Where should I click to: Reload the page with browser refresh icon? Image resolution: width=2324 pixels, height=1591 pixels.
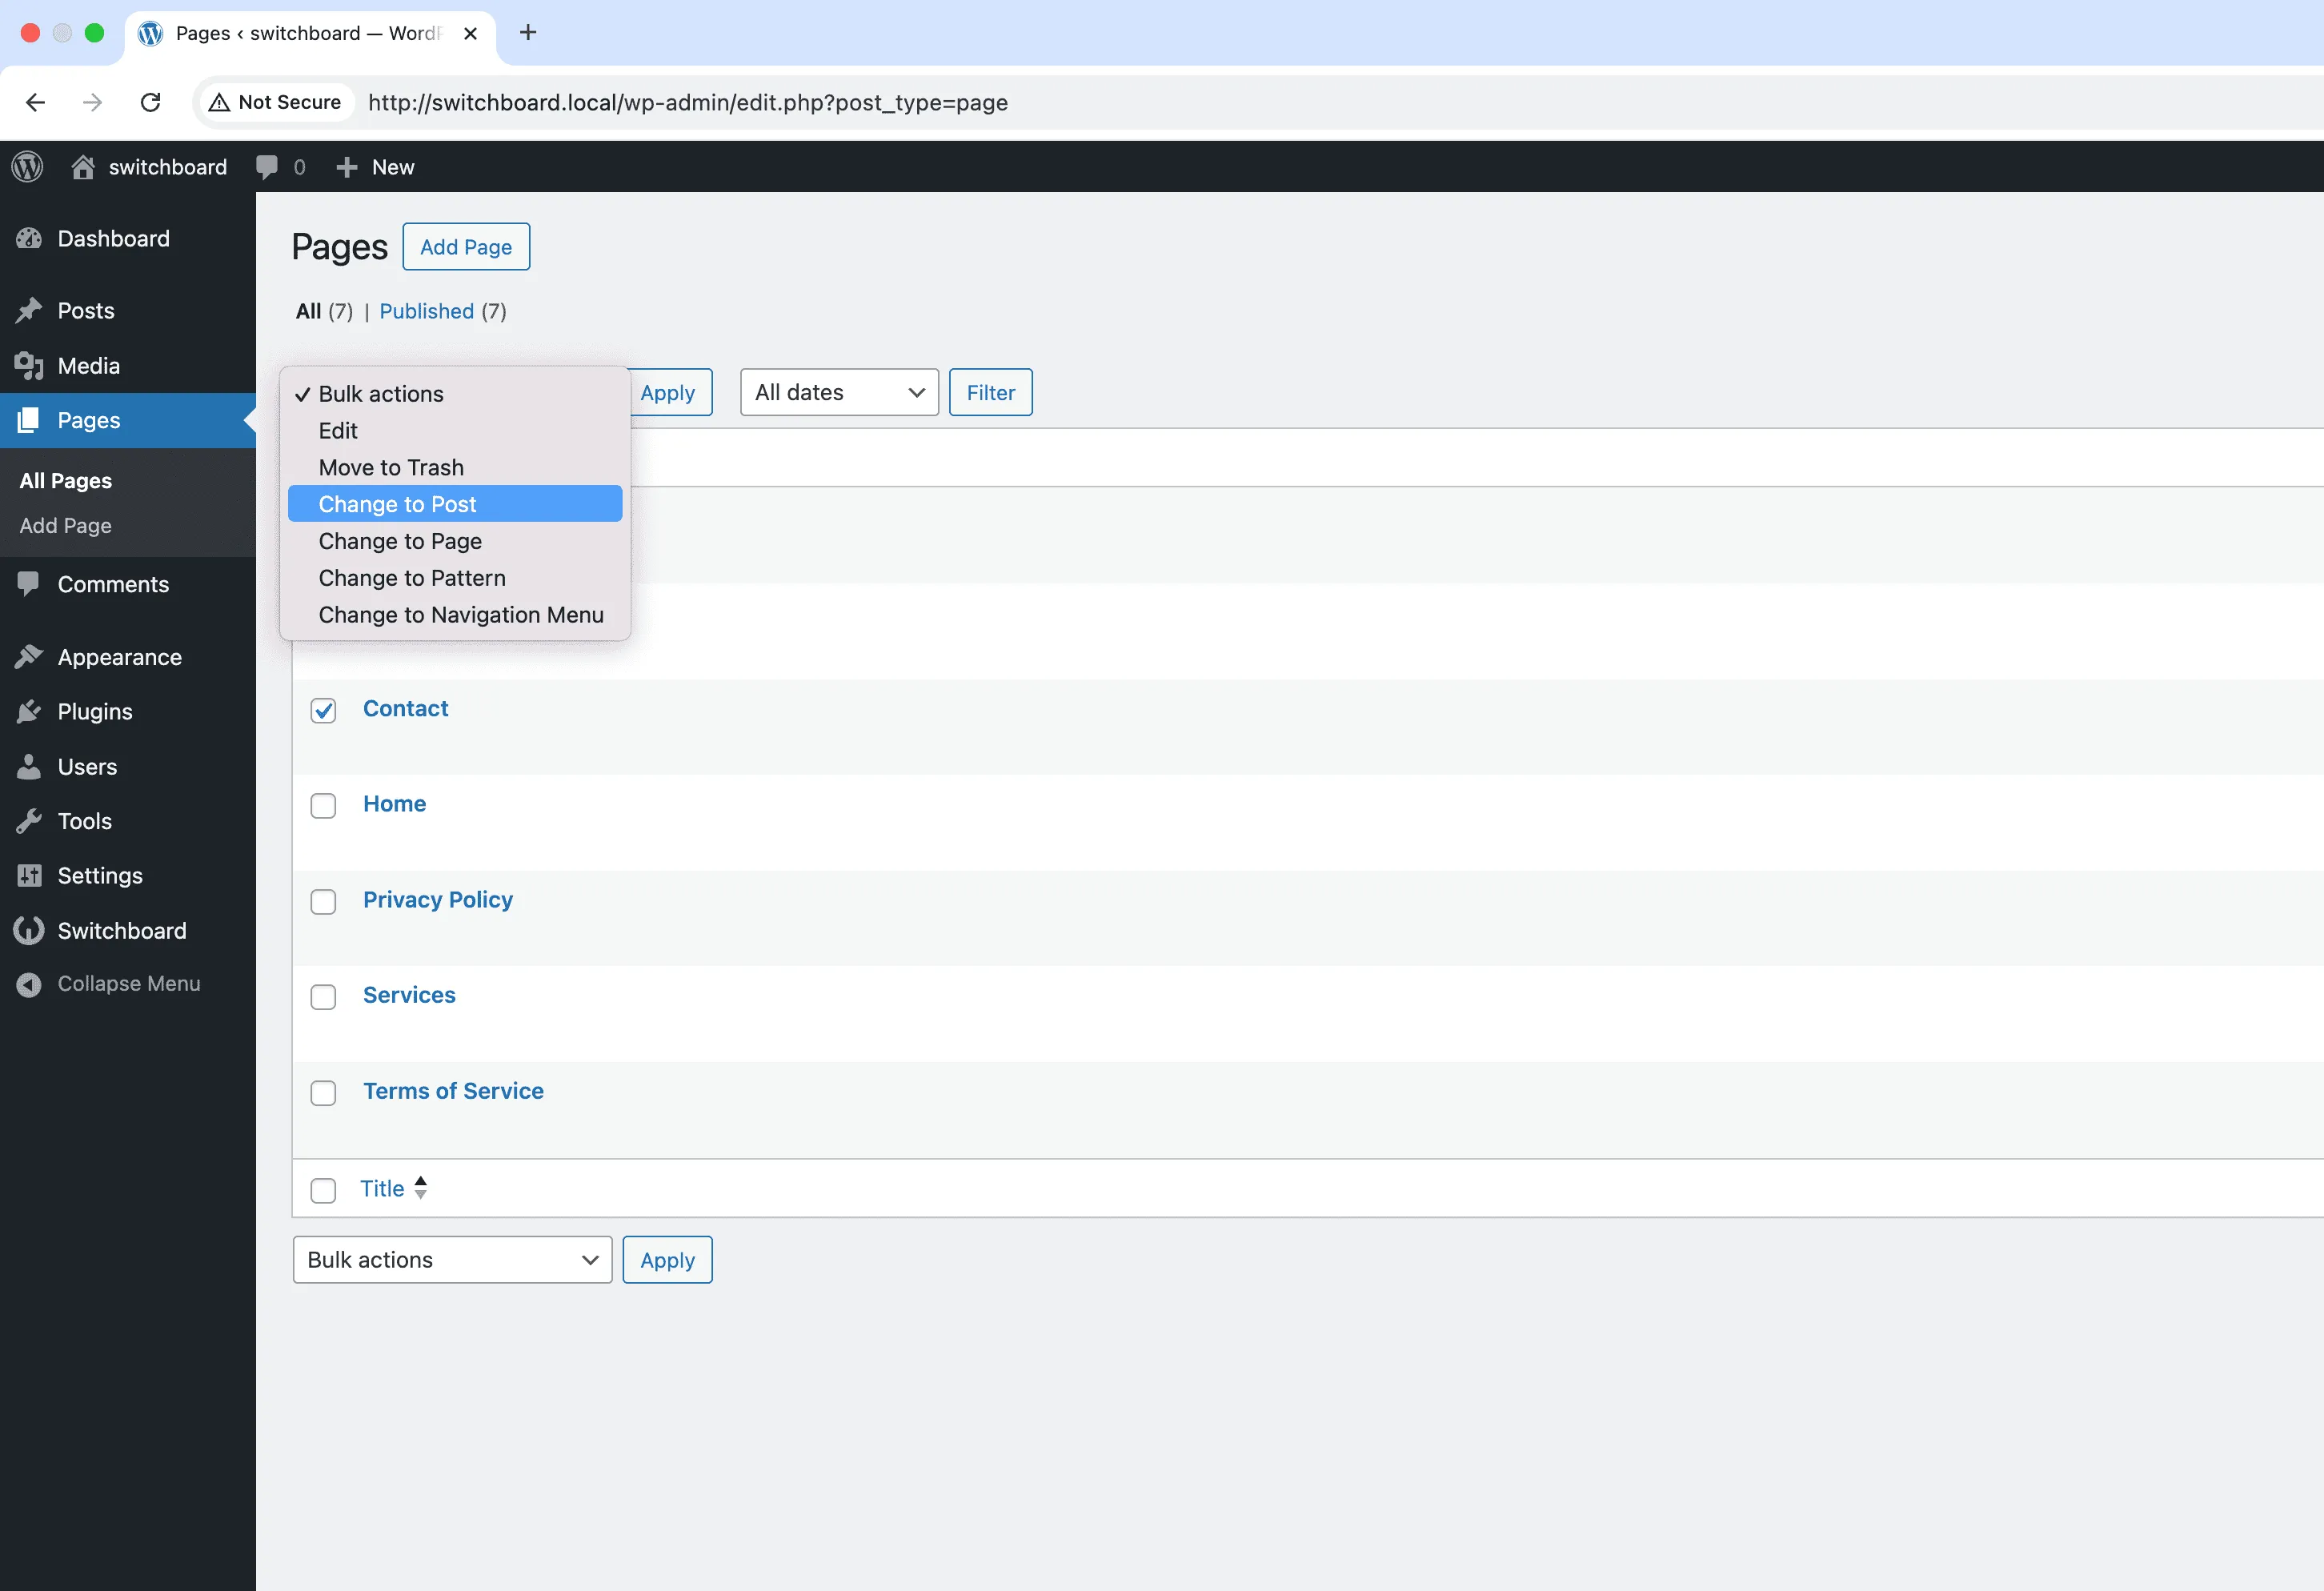click(150, 102)
